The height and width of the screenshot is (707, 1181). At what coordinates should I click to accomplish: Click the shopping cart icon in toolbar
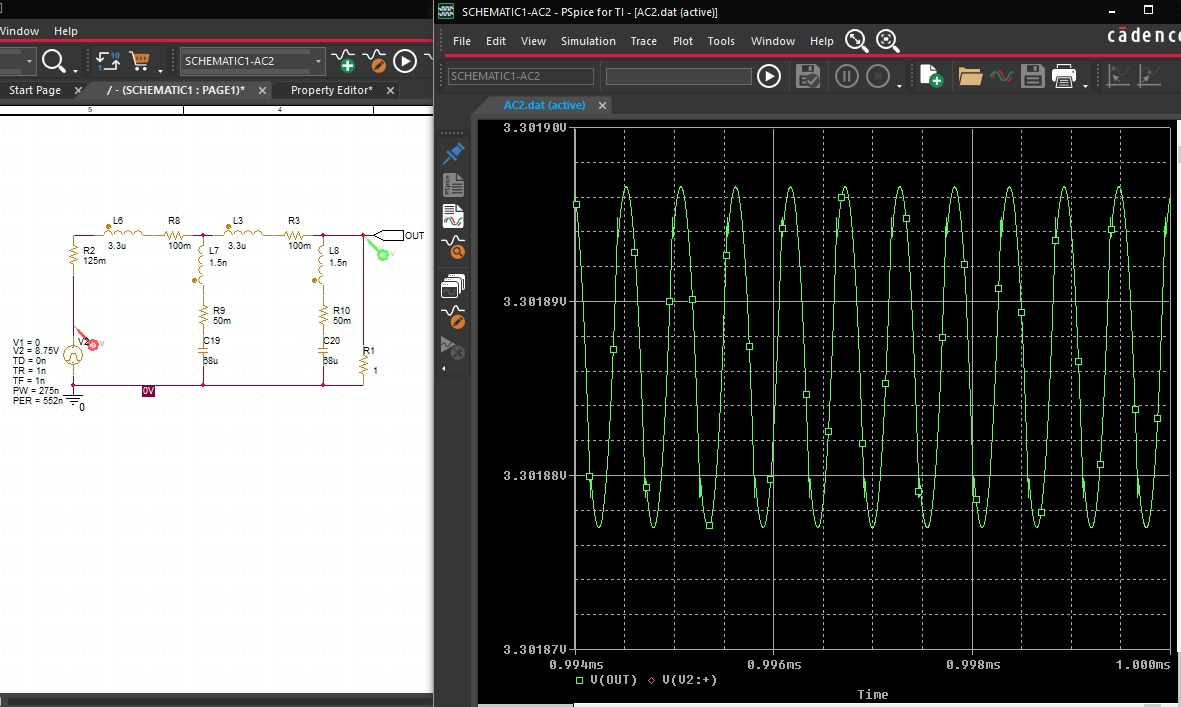pos(140,62)
